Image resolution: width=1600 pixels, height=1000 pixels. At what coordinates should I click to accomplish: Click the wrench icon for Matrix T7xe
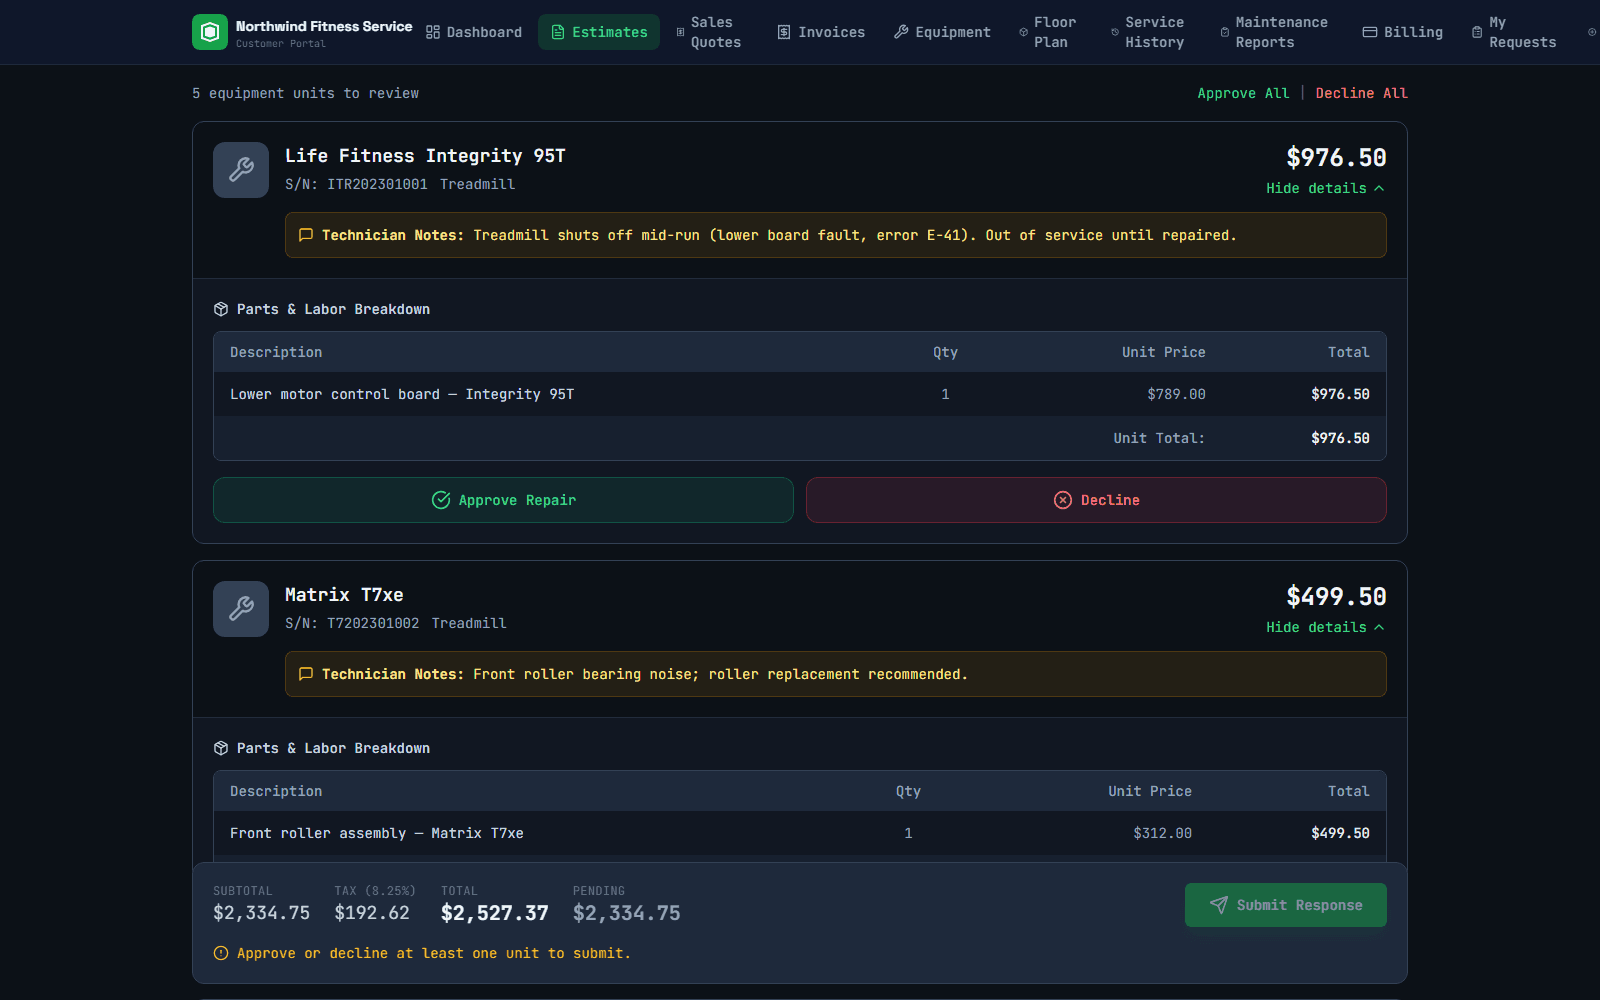coord(241,609)
